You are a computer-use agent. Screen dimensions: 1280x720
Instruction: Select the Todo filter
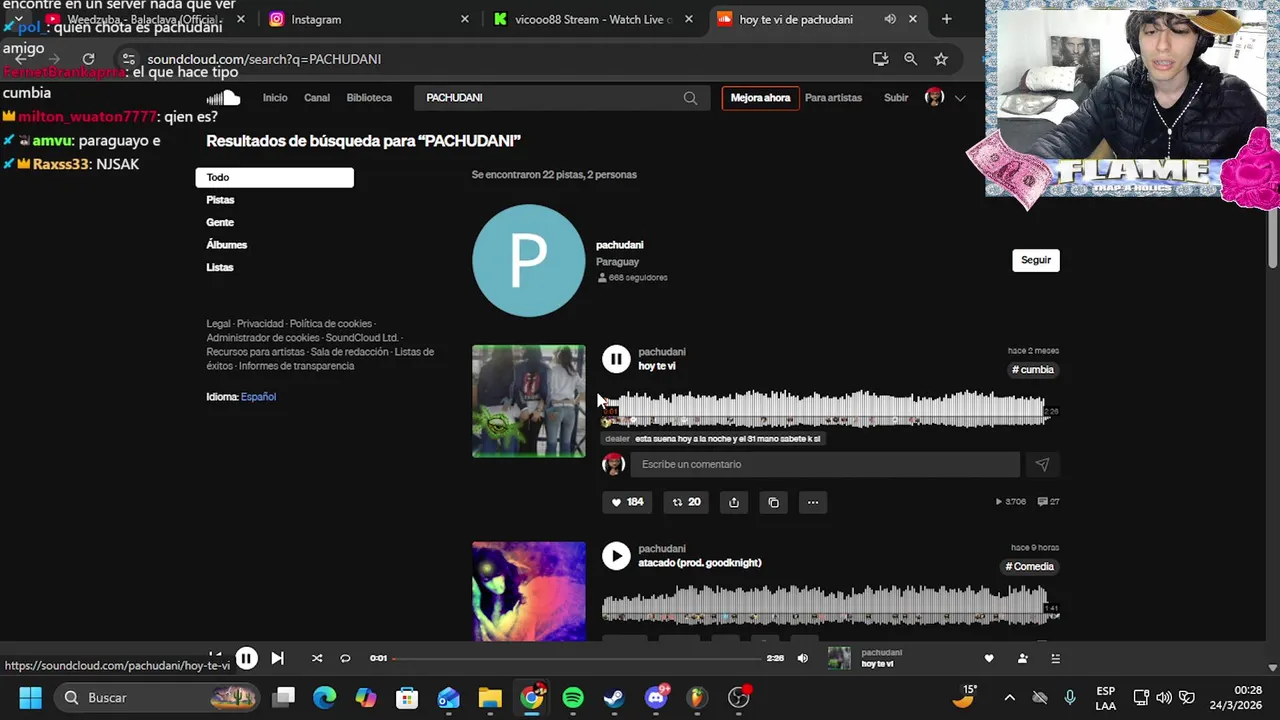pos(274,177)
